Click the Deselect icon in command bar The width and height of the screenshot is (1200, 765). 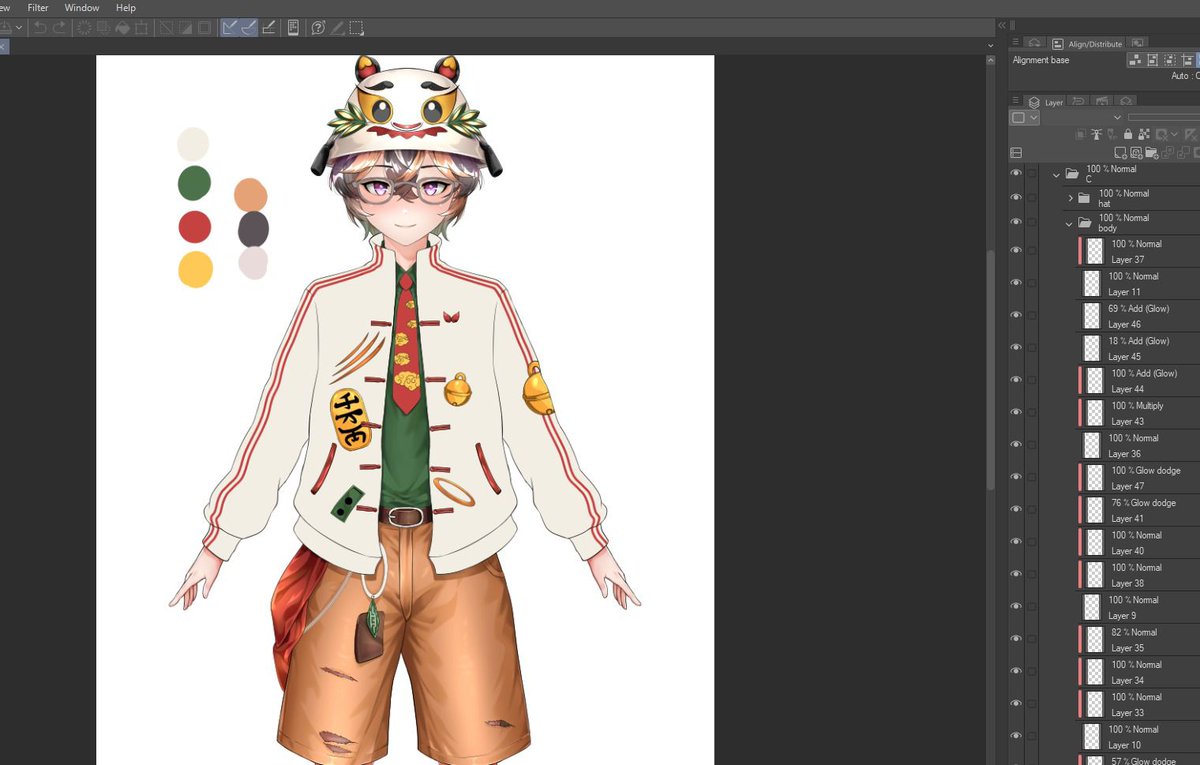point(165,28)
